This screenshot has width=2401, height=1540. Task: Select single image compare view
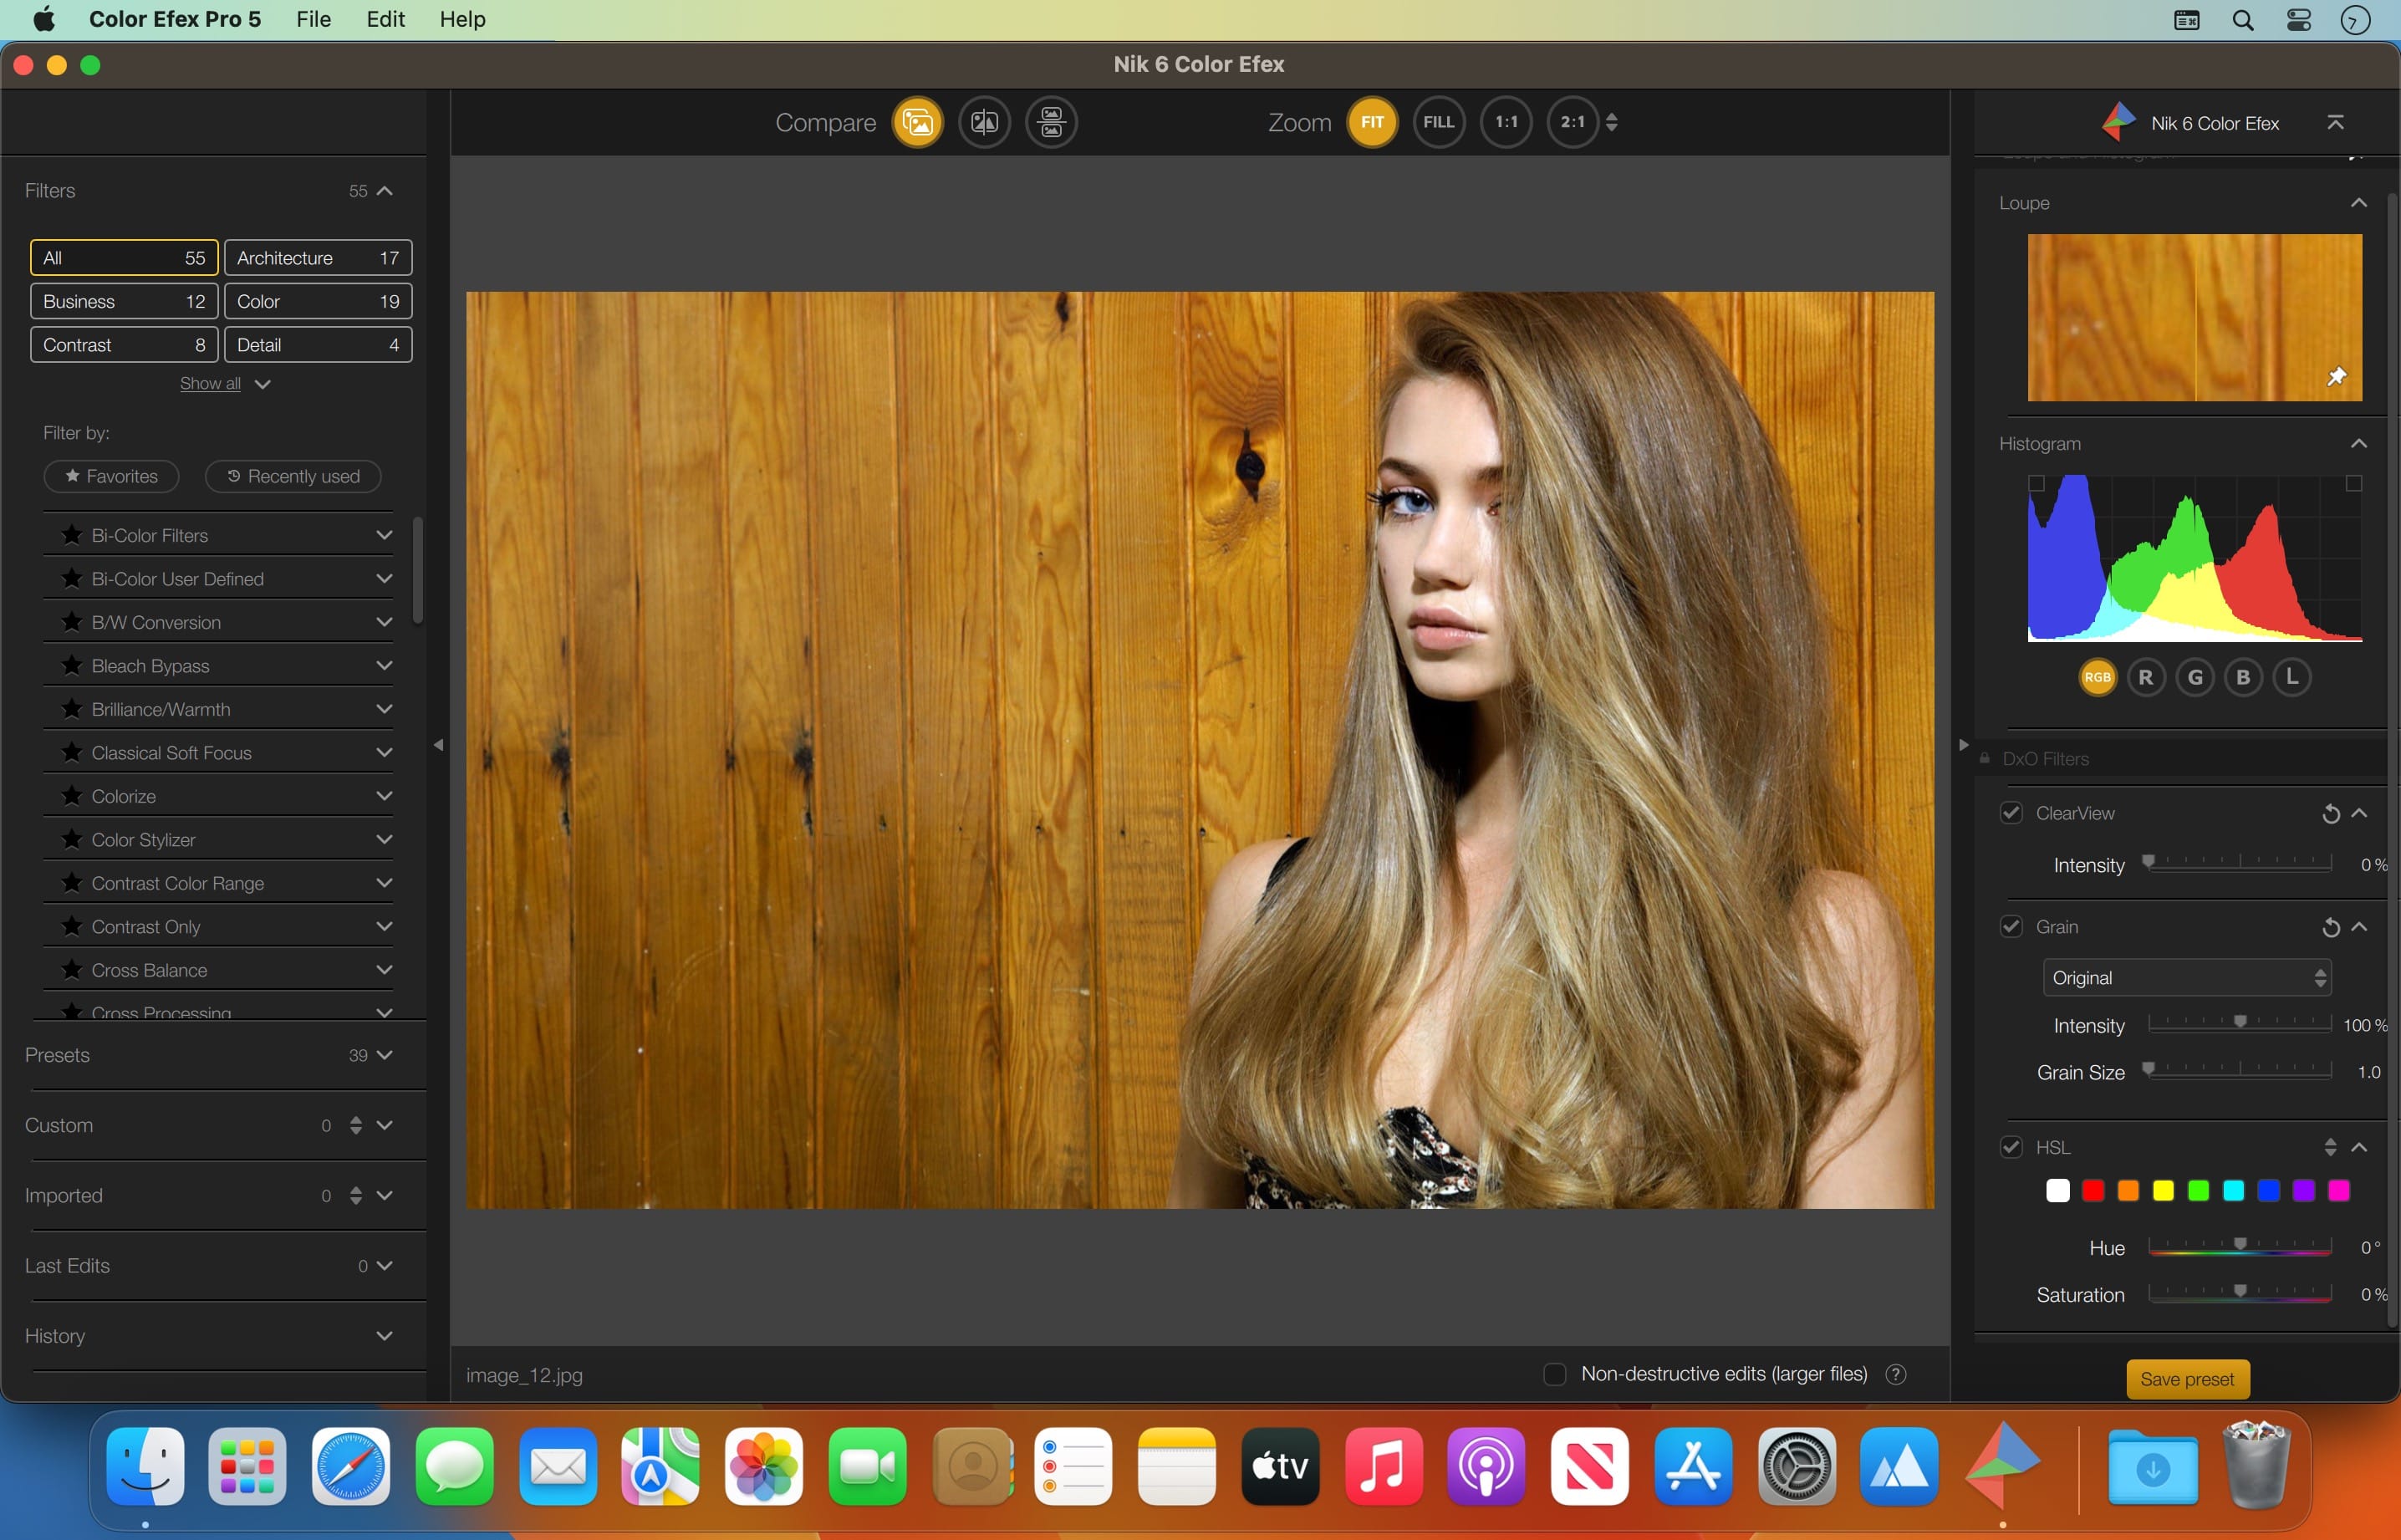(917, 122)
